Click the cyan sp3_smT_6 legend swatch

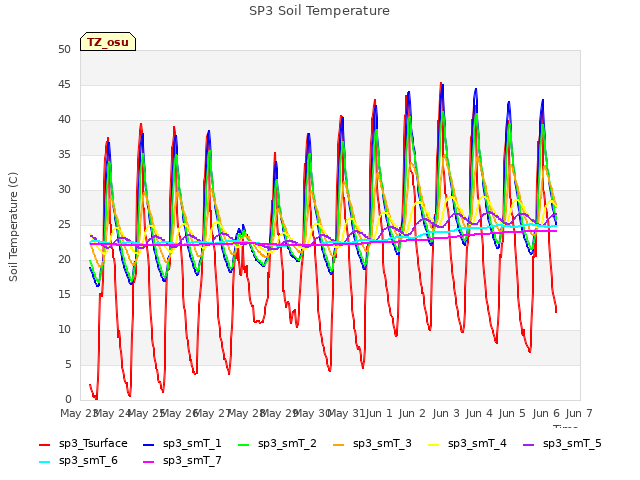pyautogui.click(x=44, y=462)
